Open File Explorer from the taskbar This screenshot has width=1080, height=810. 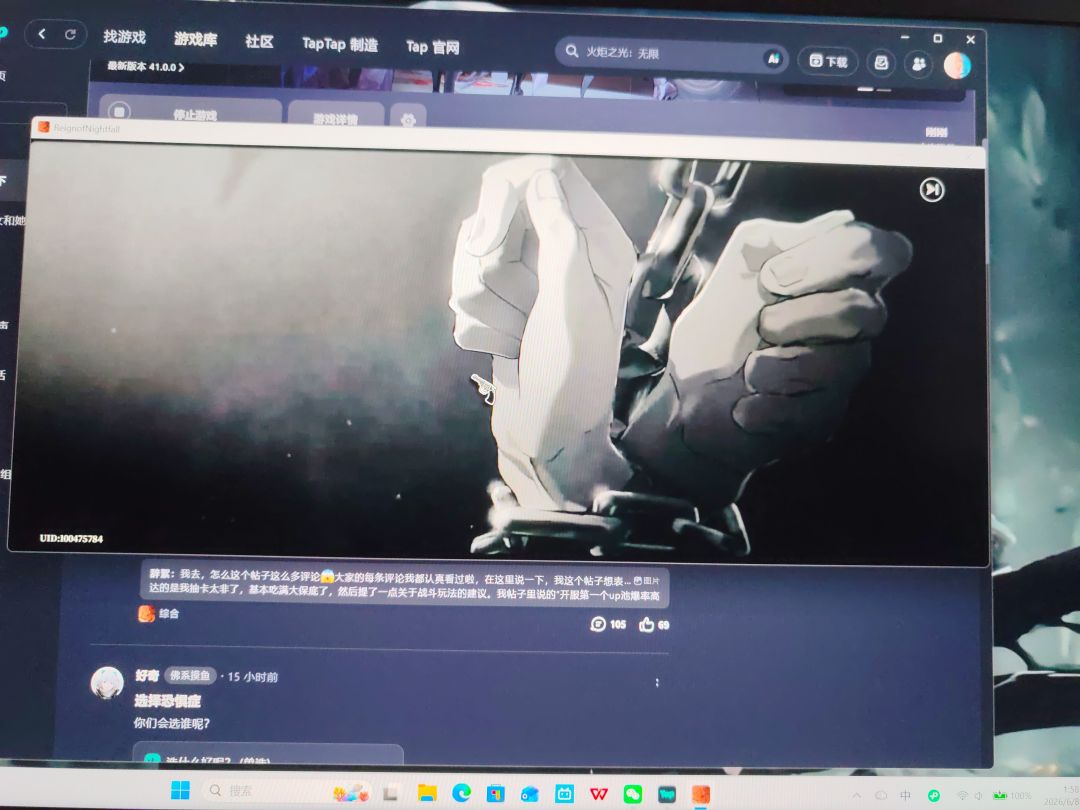pos(427,793)
